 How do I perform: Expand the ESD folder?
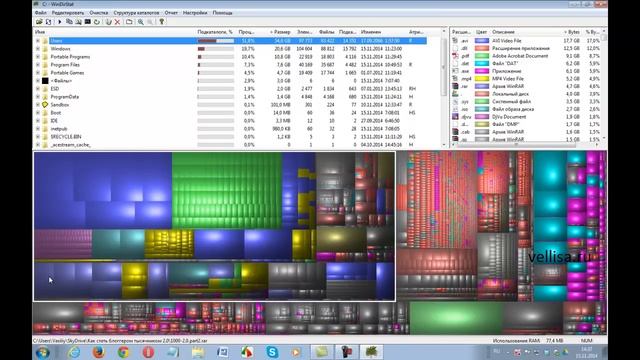(38, 89)
